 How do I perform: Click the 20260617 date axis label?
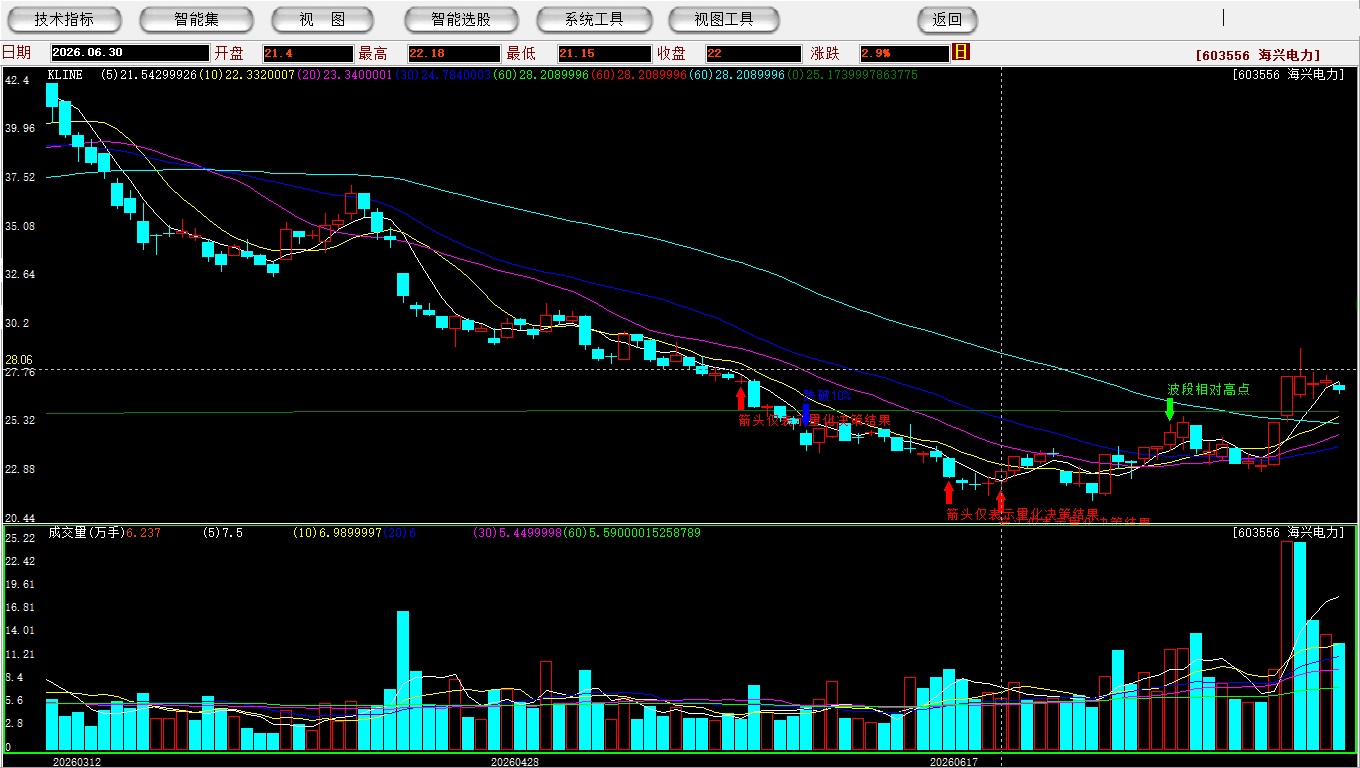953,761
